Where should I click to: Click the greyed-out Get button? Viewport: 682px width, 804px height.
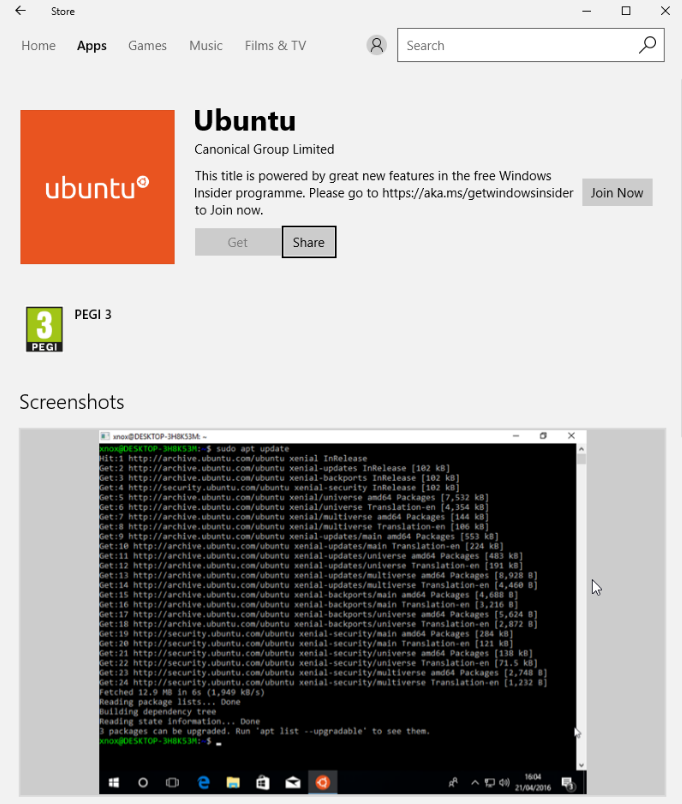point(238,242)
